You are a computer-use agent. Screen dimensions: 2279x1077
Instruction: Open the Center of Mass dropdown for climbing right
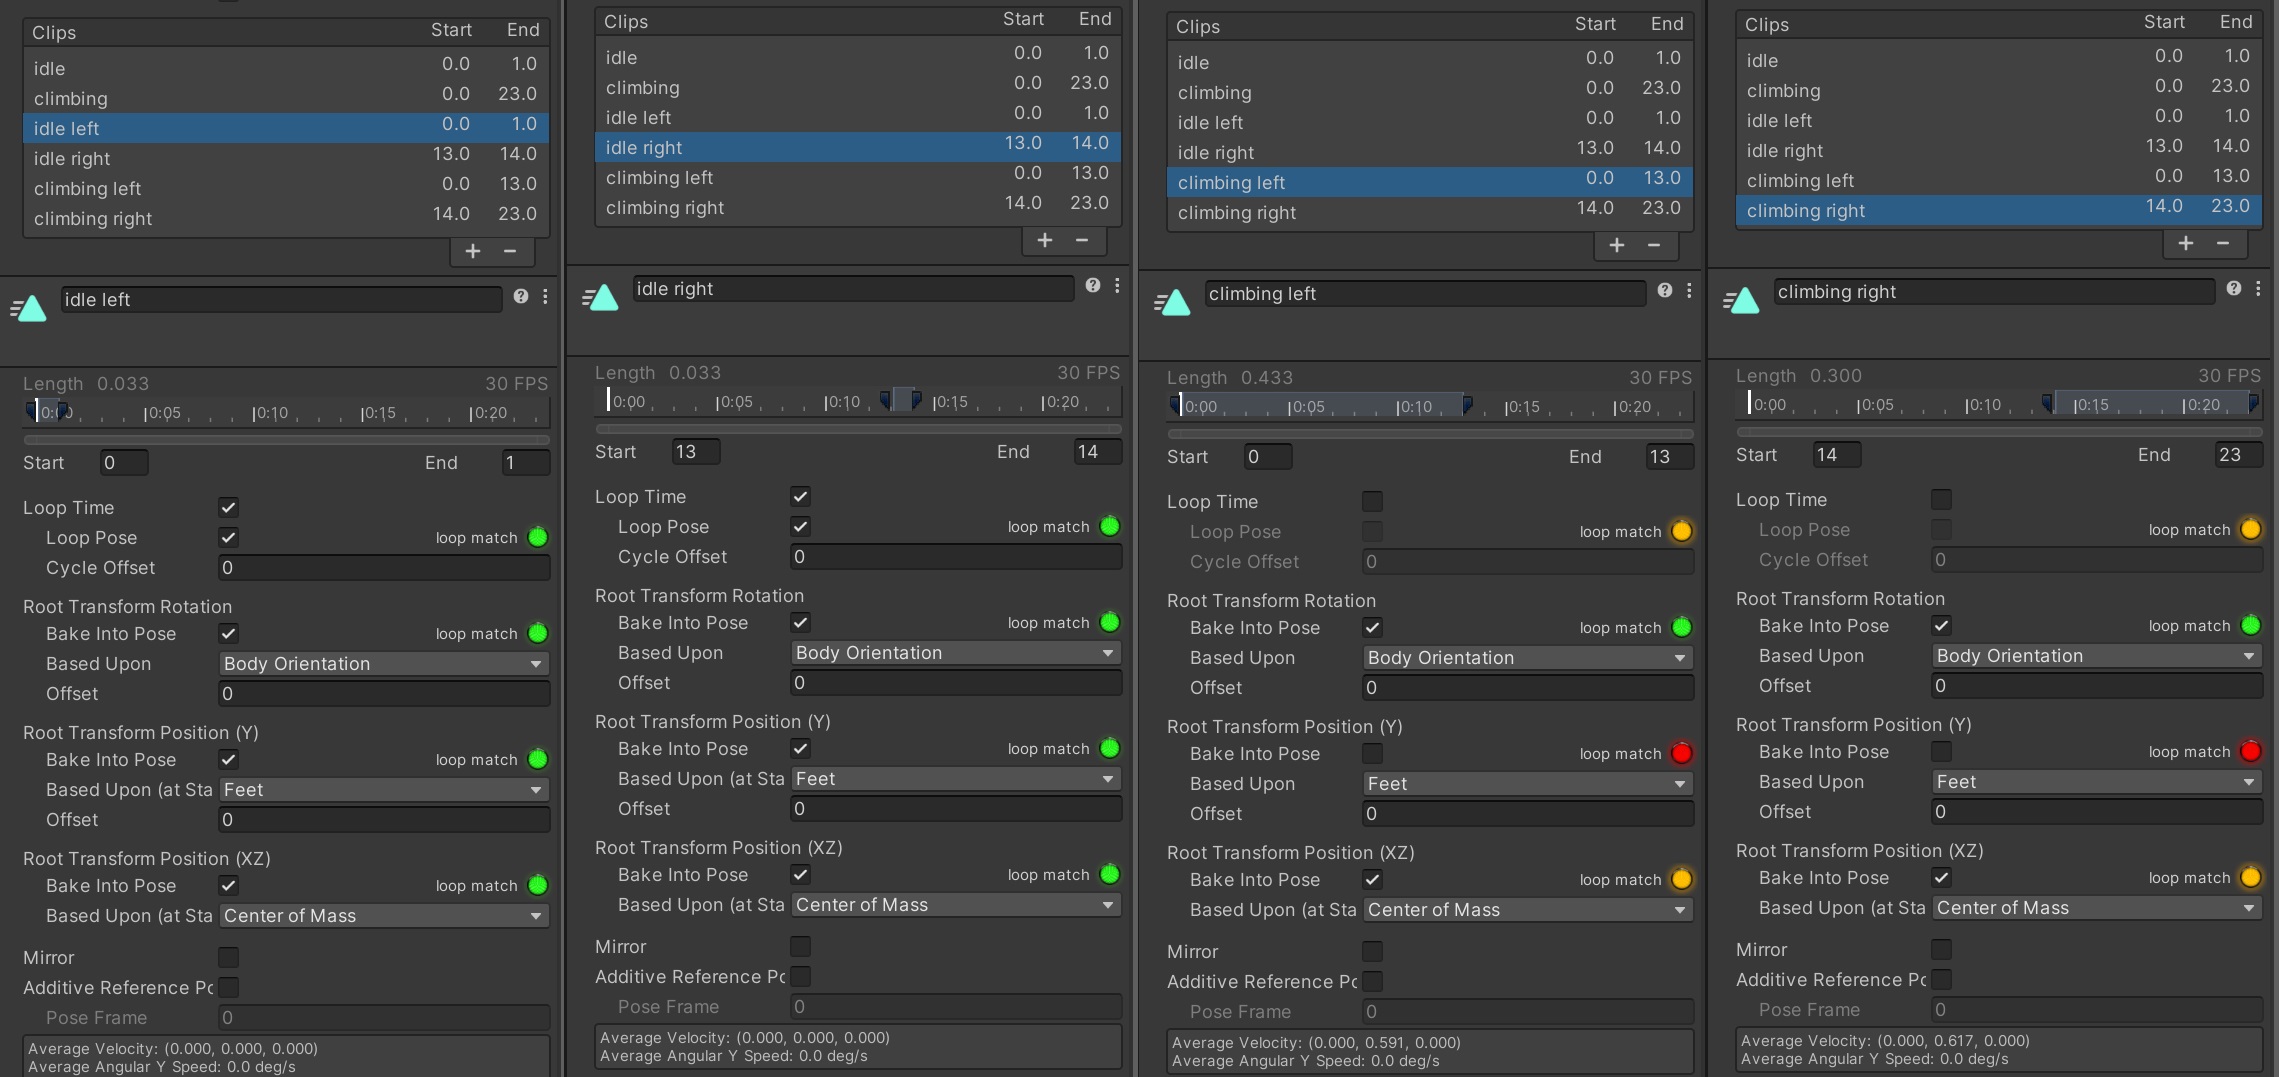click(x=2096, y=908)
